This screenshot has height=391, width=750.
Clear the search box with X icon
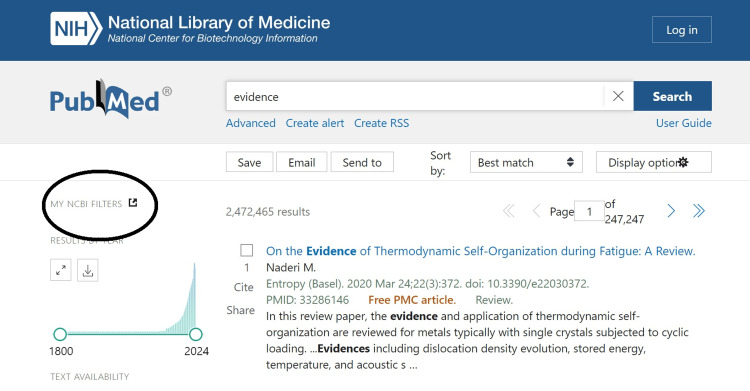click(618, 96)
